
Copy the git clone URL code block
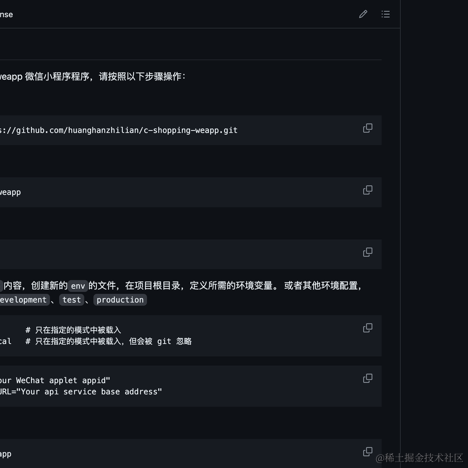coord(368,128)
